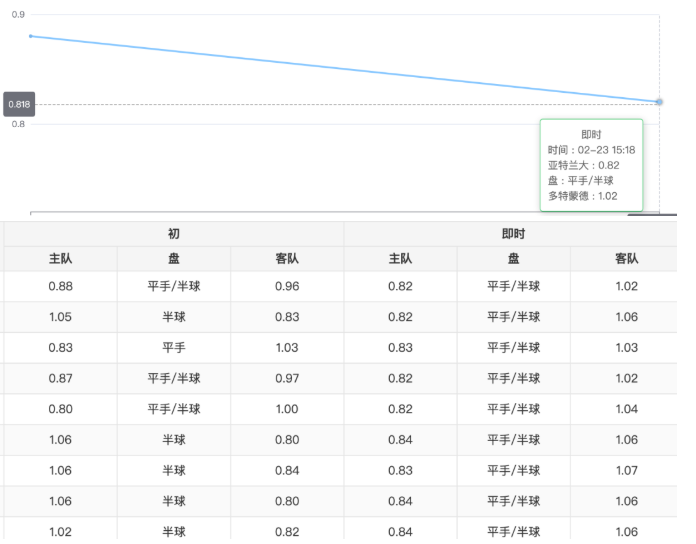Select the 初 column group header
696x544 pixels.
[174, 234]
